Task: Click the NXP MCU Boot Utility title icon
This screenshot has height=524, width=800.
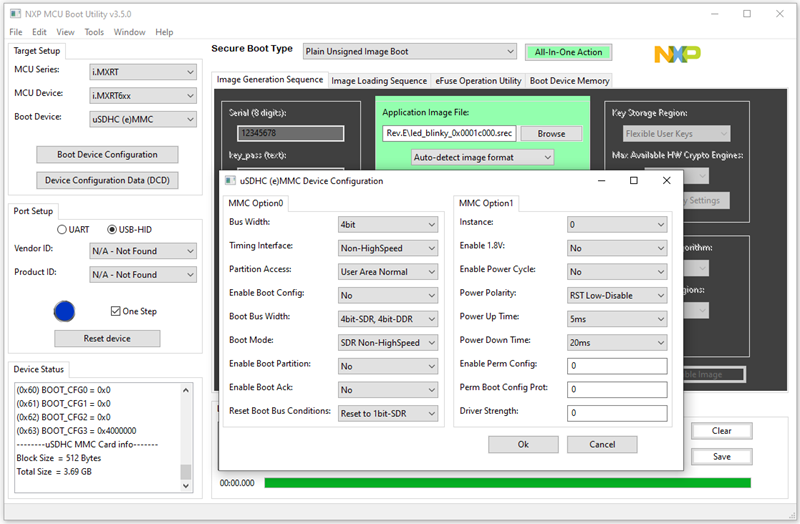Action: click(15, 14)
